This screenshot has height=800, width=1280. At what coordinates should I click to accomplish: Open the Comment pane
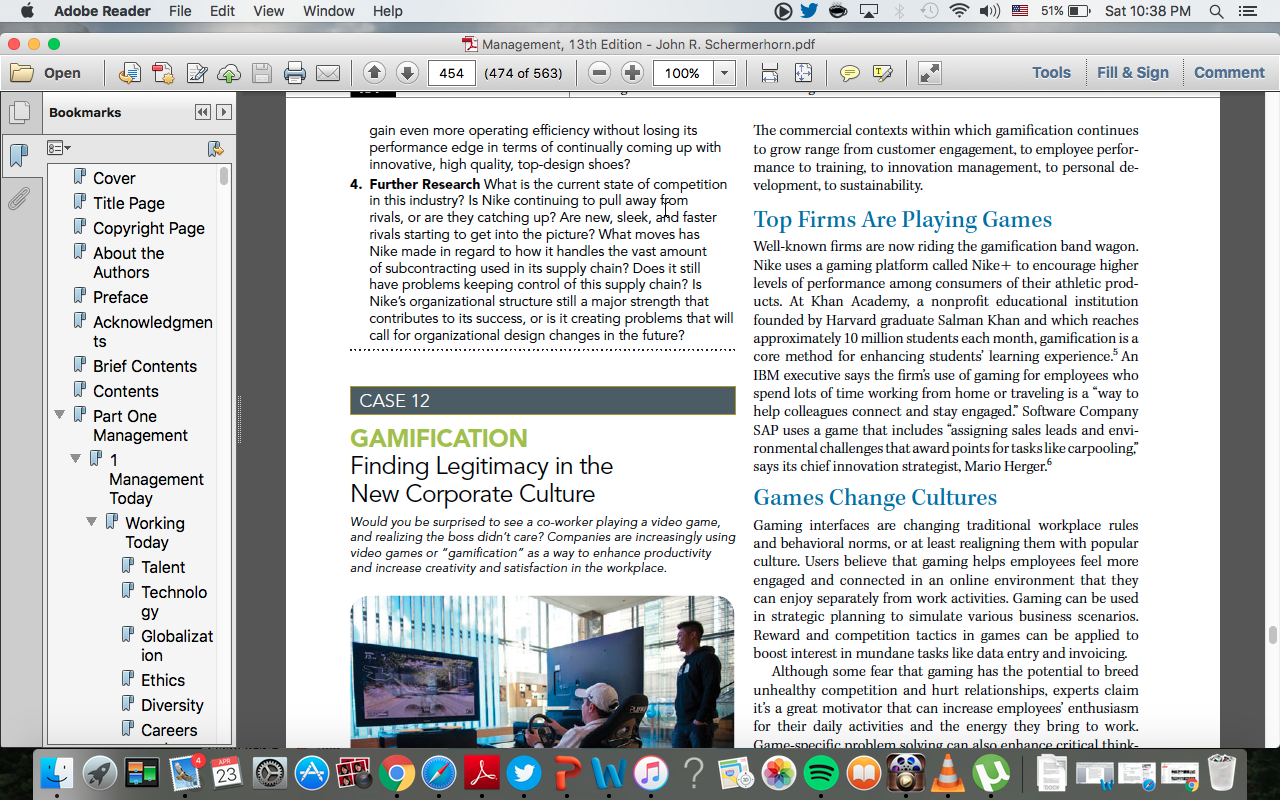(1229, 73)
